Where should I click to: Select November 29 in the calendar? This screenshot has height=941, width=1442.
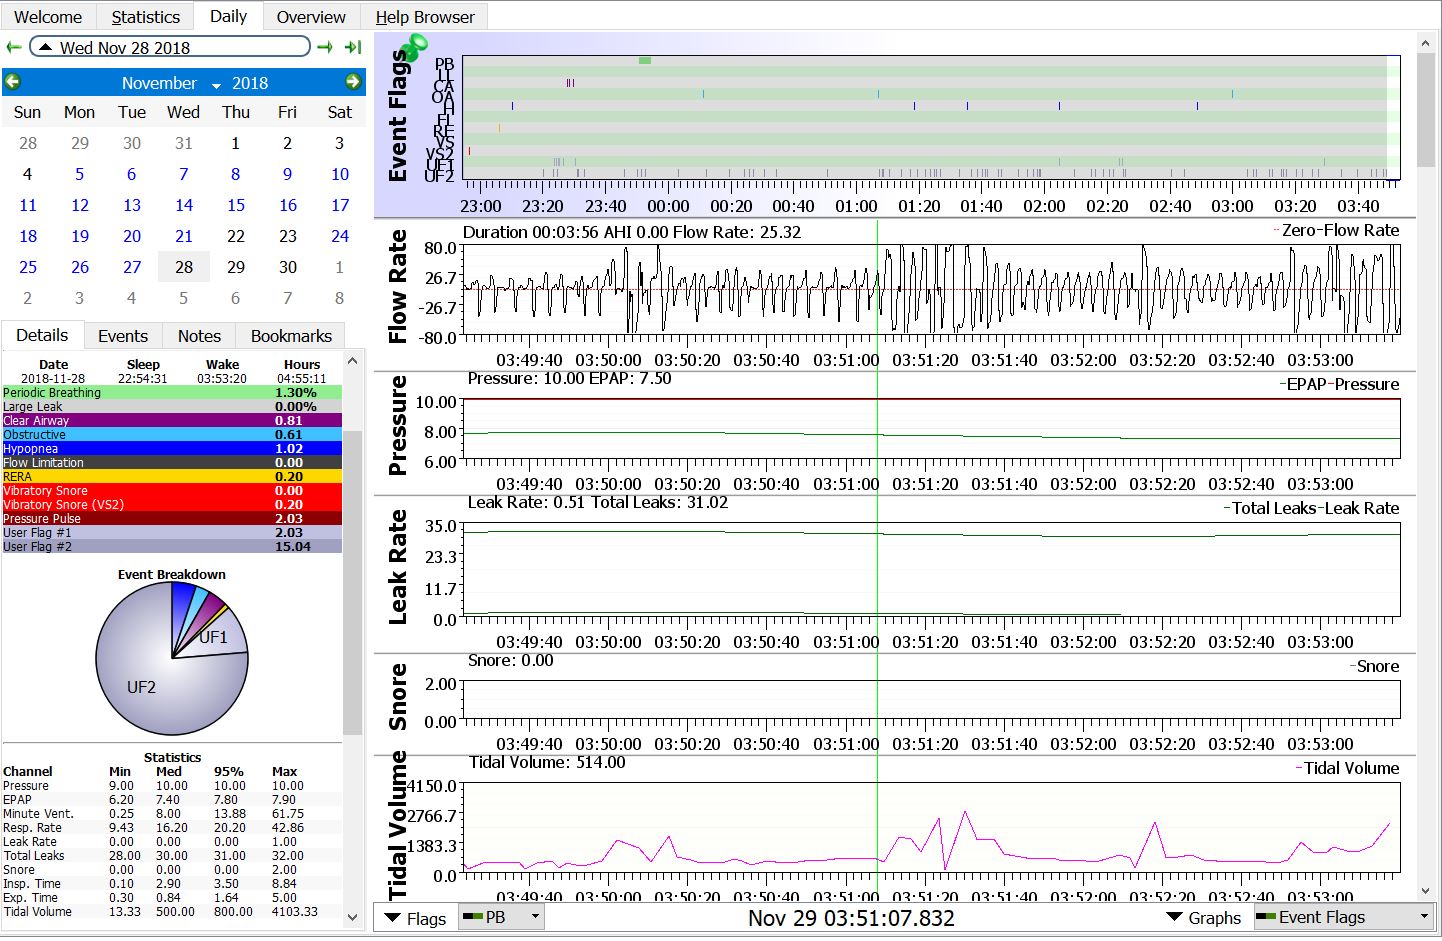(x=236, y=267)
